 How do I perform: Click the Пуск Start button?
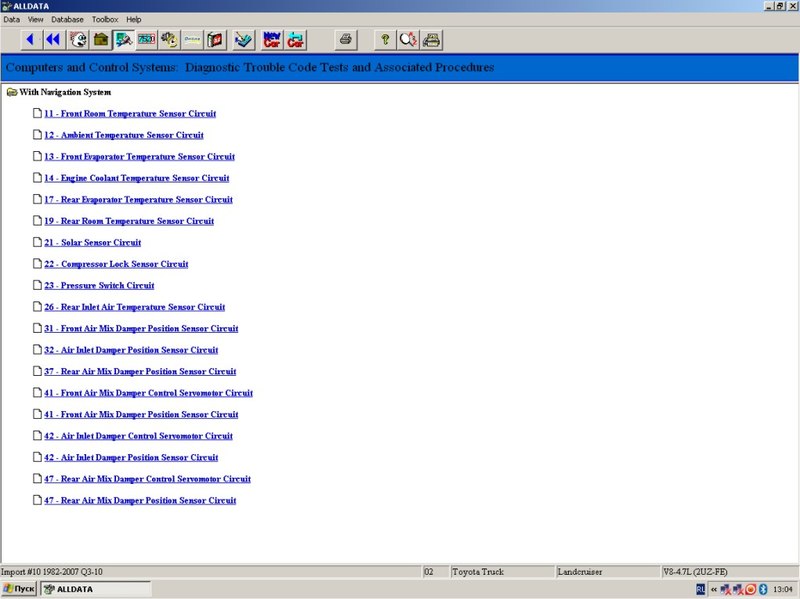tap(19, 589)
